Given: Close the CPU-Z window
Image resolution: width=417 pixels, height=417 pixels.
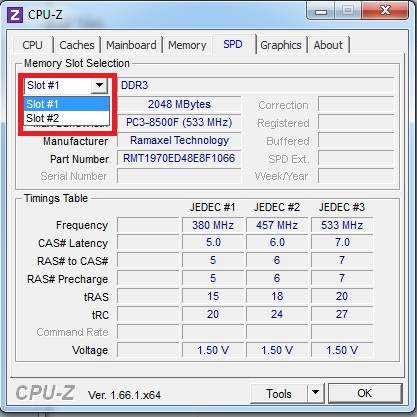Looking at the screenshot, I should pos(385,11).
